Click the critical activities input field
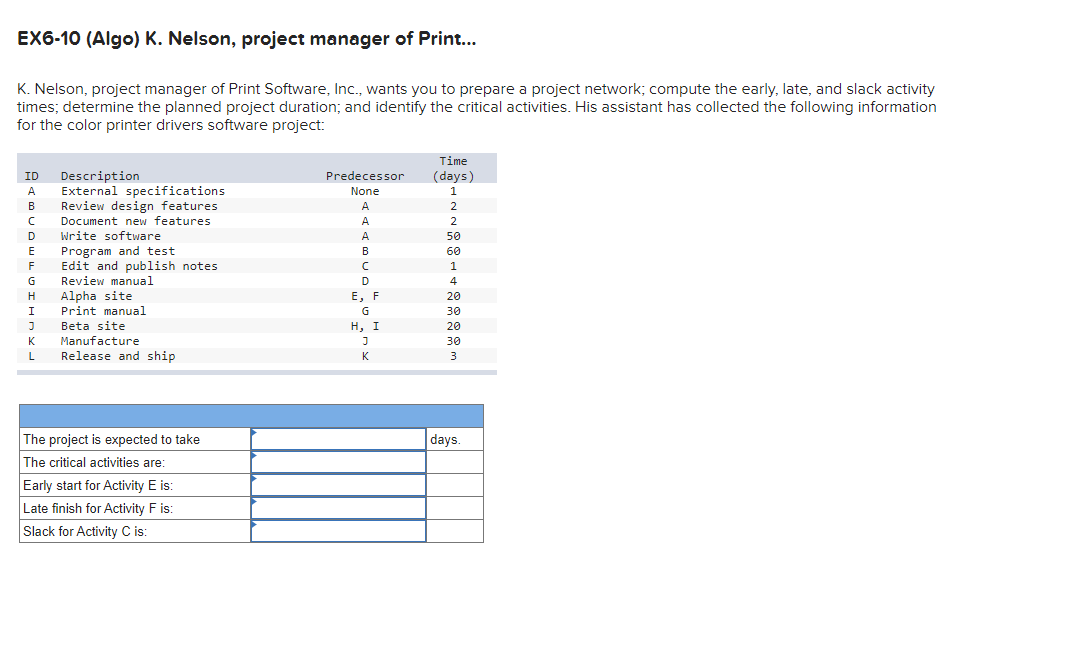The image size is (1092, 660). tap(340, 462)
